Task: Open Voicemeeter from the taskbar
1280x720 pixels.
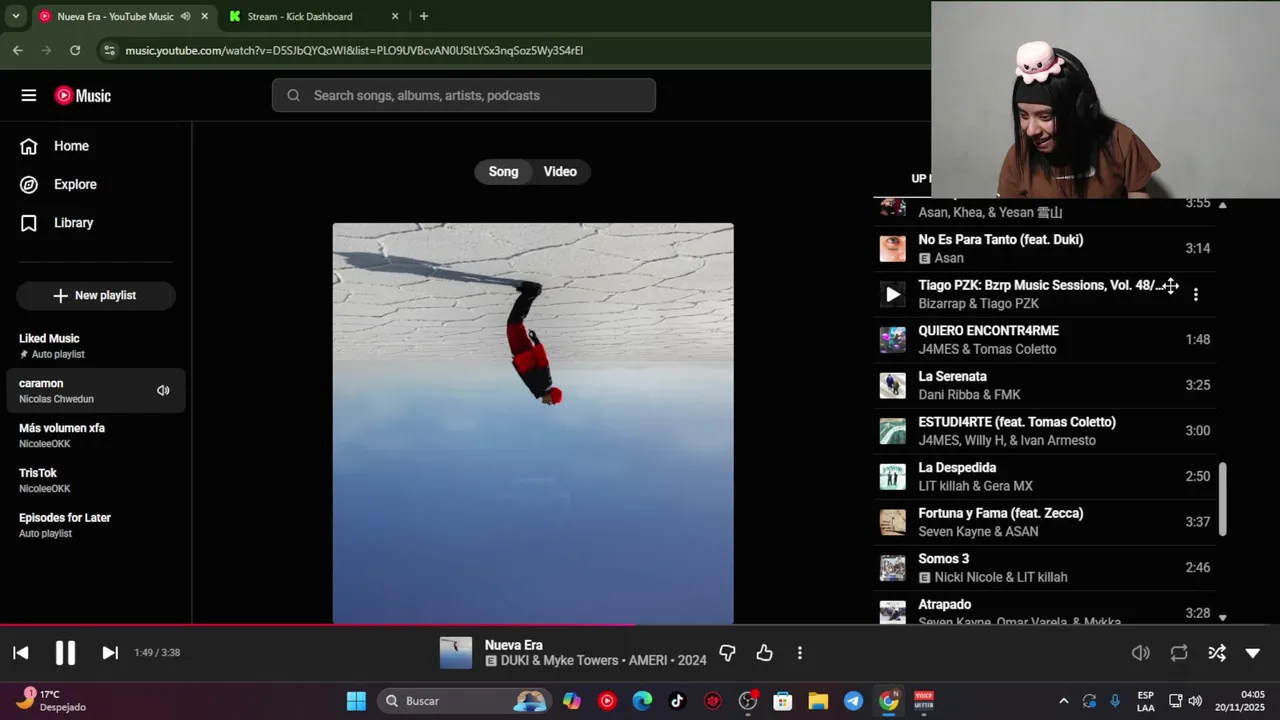Action: coord(924,701)
